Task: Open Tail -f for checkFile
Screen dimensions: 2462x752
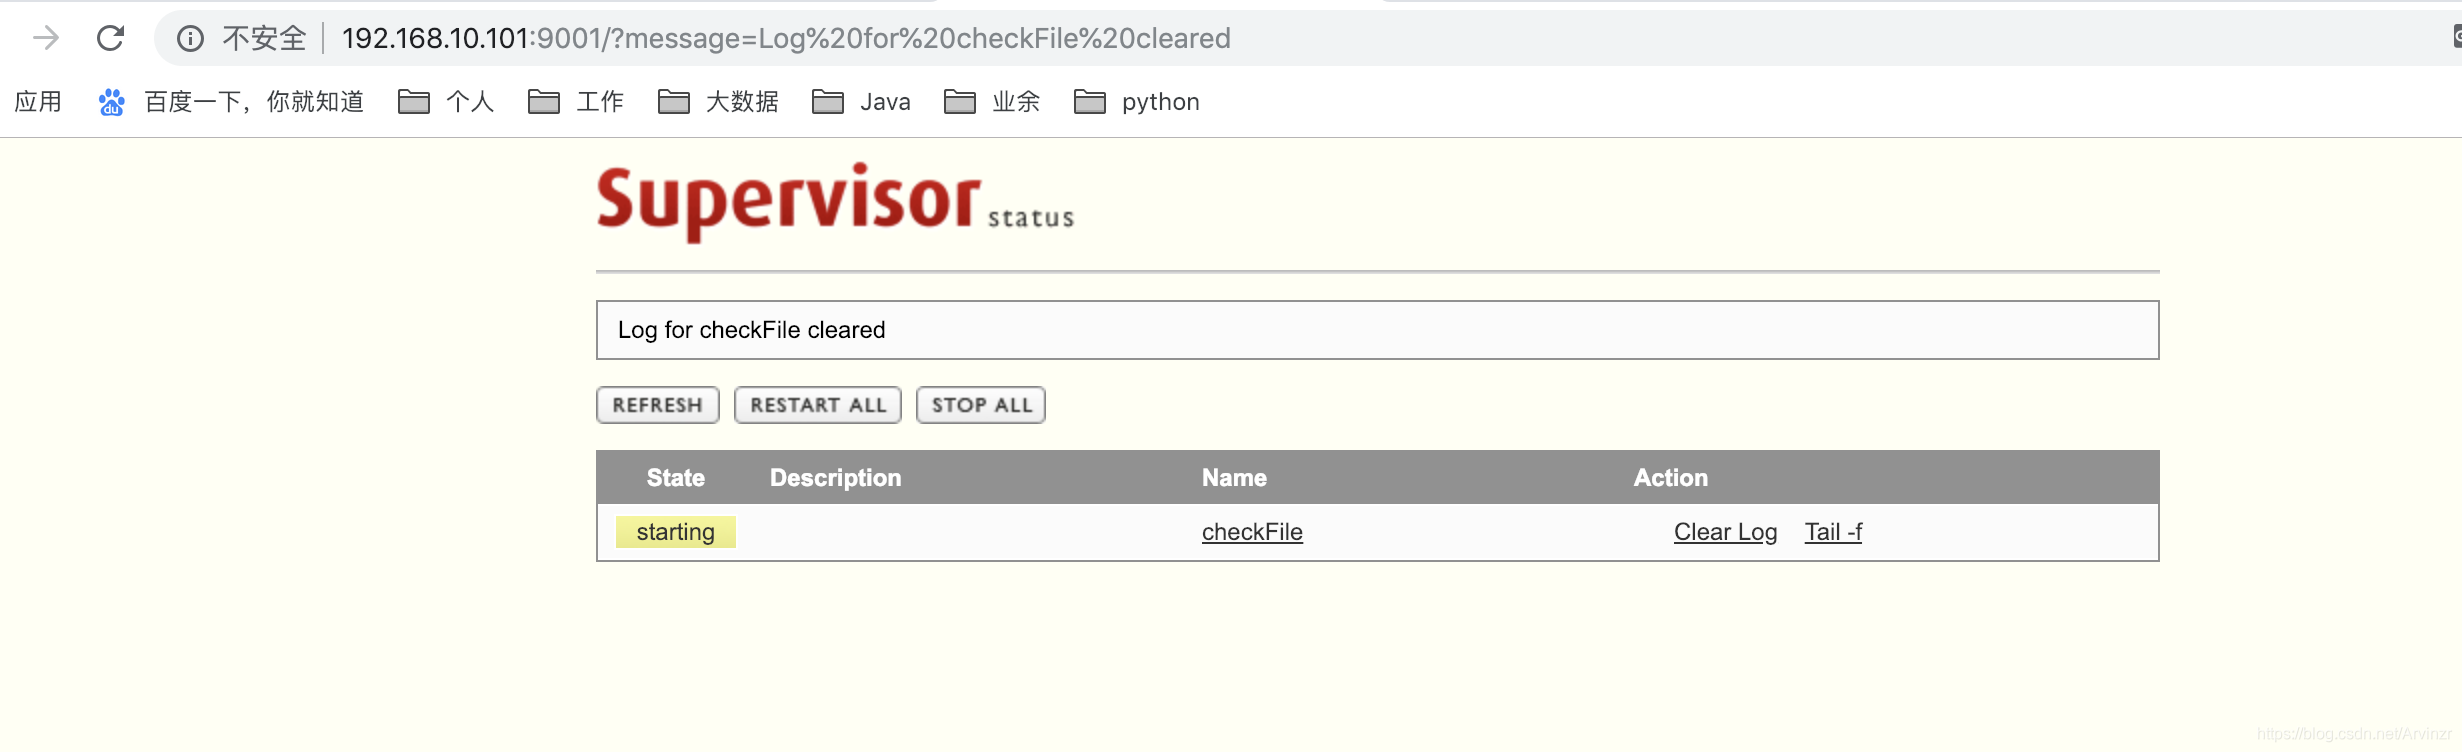Action: [1833, 532]
